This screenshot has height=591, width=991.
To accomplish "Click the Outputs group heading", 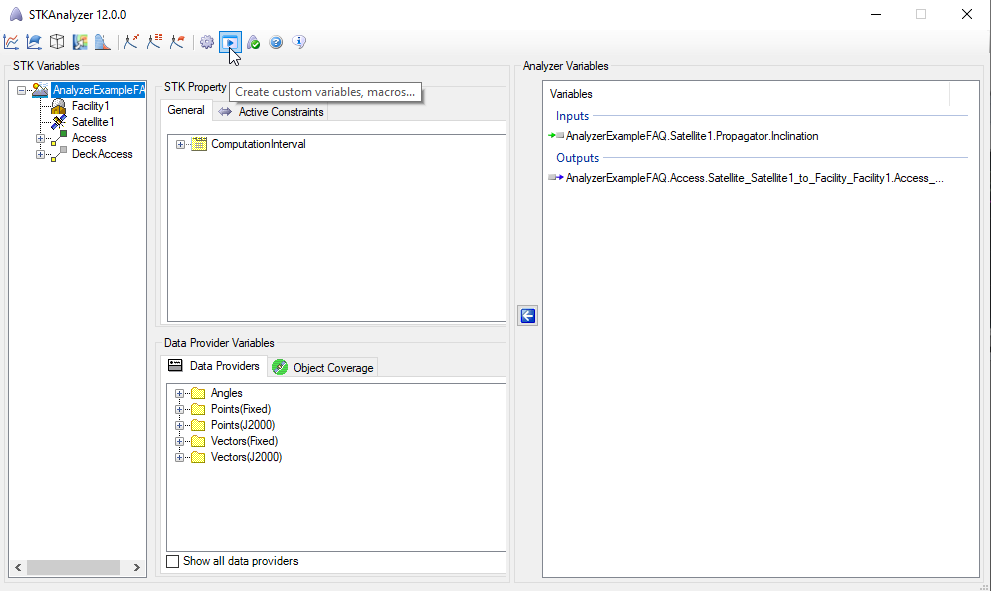I will pos(578,158).
